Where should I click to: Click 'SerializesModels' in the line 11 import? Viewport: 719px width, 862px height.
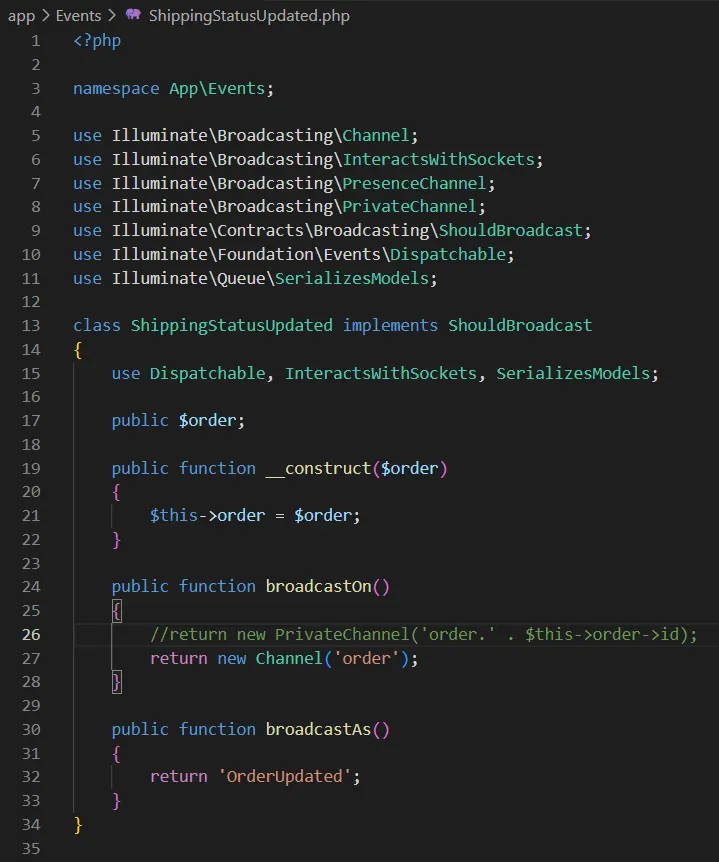coord(351,278)
